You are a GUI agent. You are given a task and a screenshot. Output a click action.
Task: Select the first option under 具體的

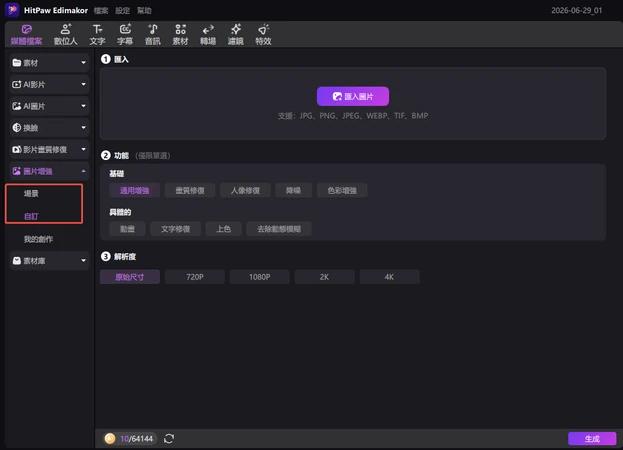[127, 229]
